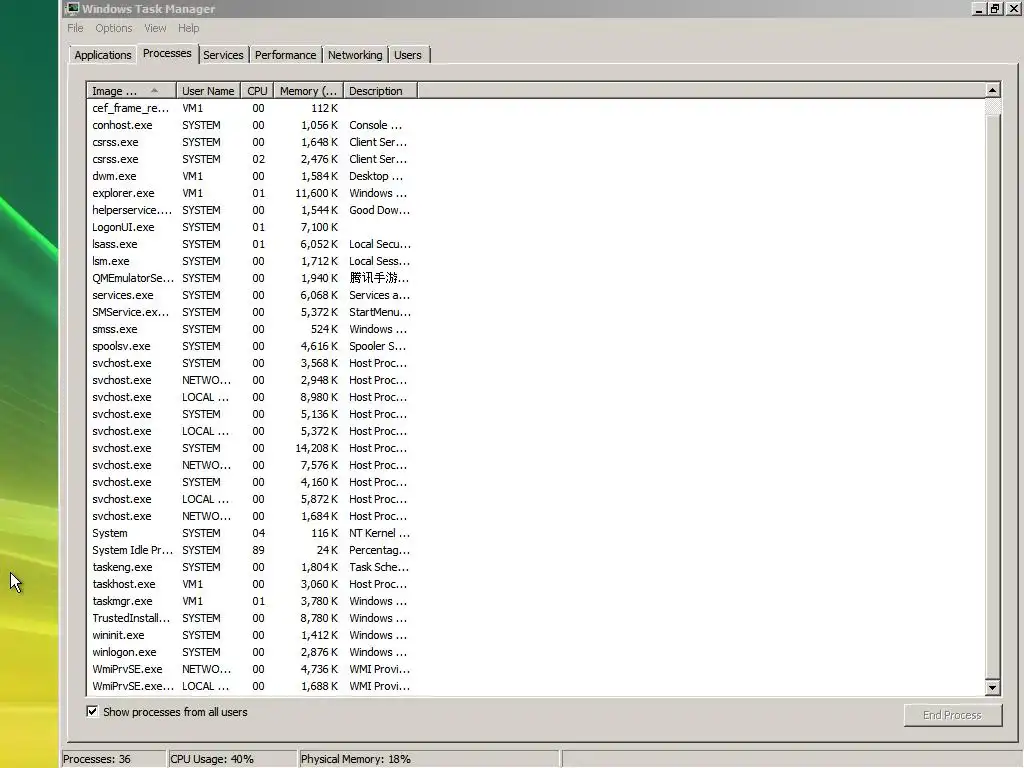
Task: Open the Help menu
Action: [188, 28]
